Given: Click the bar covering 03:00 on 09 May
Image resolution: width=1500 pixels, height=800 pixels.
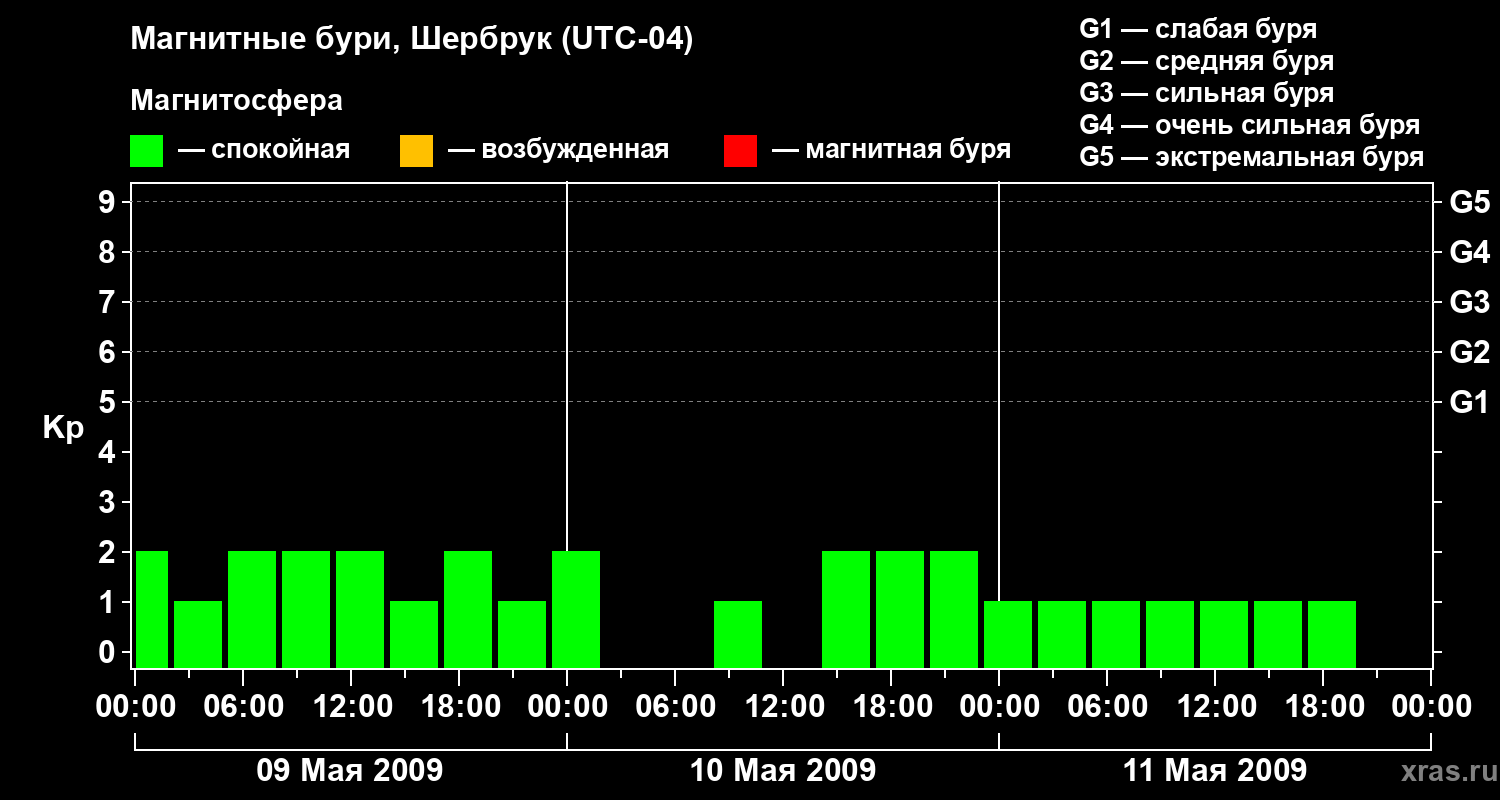Looking at the screenshot, I should (198, 634).
